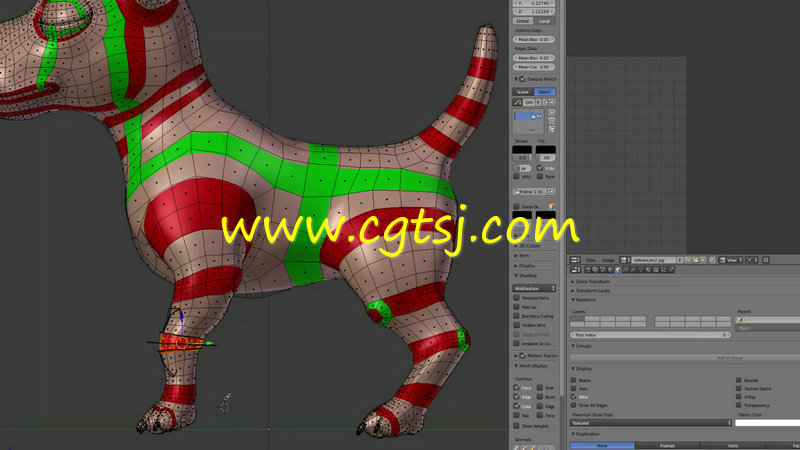Click the first layer button in Layers grid
This screenshot has height=450, width=800.
pos(577,319)
